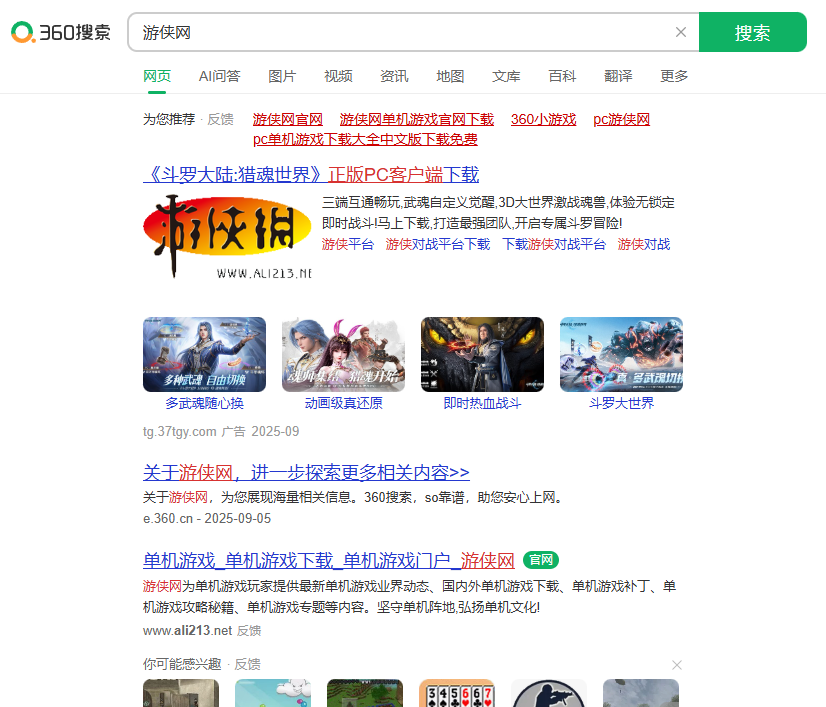This screenshot has height=707, width=826.
Task: Open 关于游侠网,进一步探索更多相关内容 result
Action: click(x=306, y=472)
